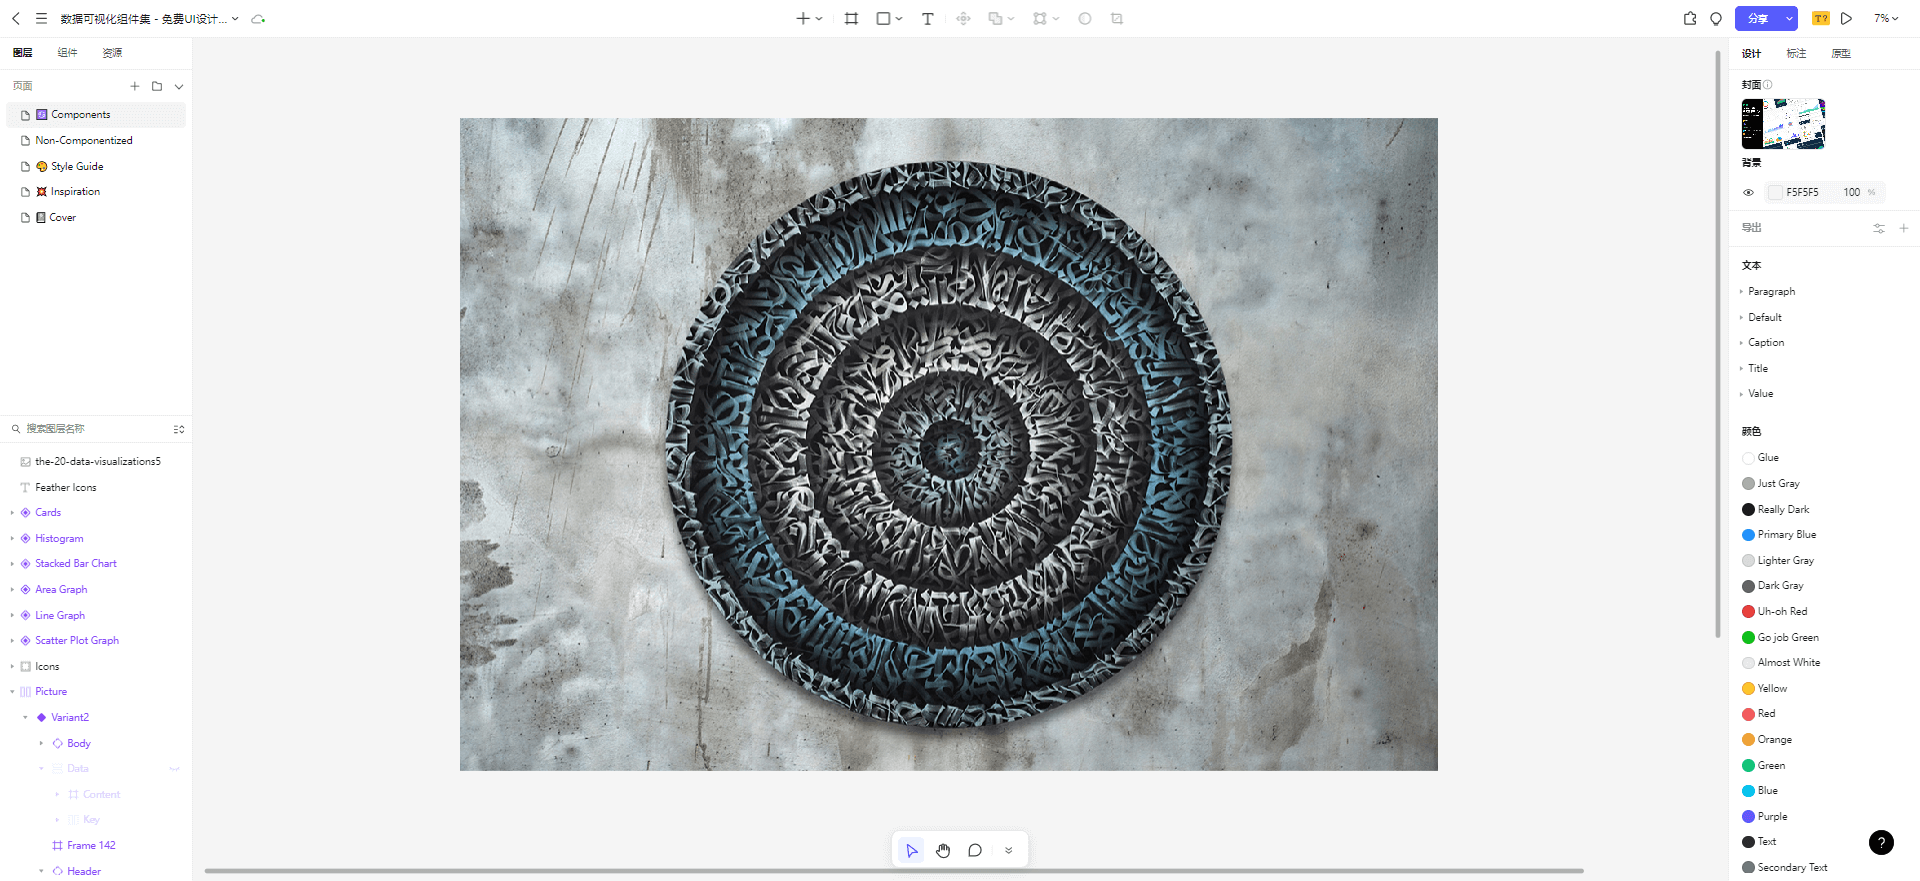Viewport: 1920px width, 881px height.
Task: Click the cover thumbnail image
Action: click(x=1783, y=124)
